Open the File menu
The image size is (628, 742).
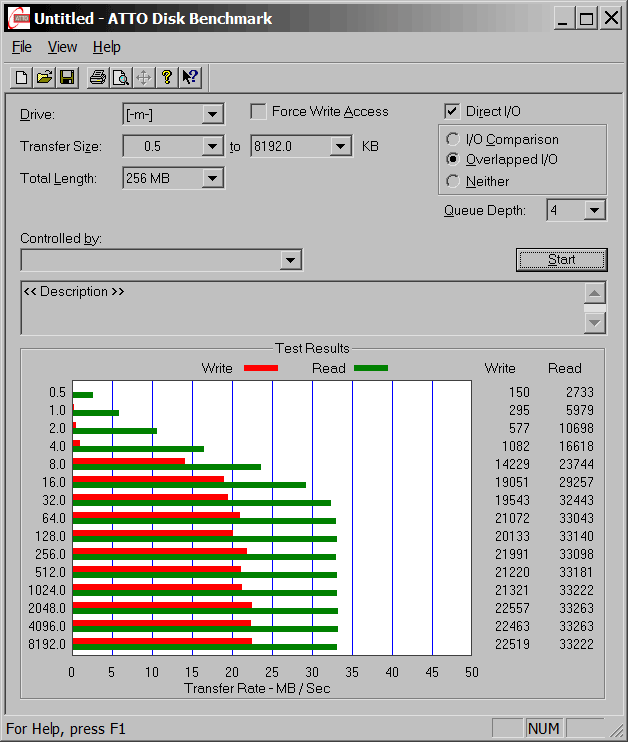[x=22, y=47]
